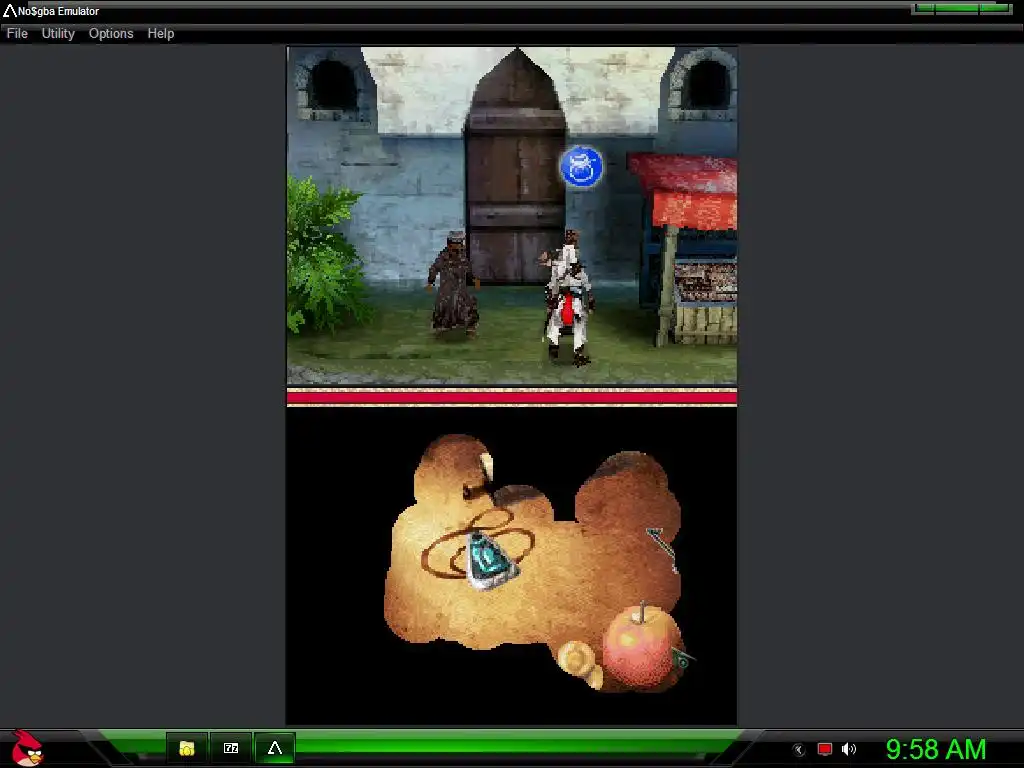Open the Help menu
Screen dimensions: 1024x768
click(161, 33)
